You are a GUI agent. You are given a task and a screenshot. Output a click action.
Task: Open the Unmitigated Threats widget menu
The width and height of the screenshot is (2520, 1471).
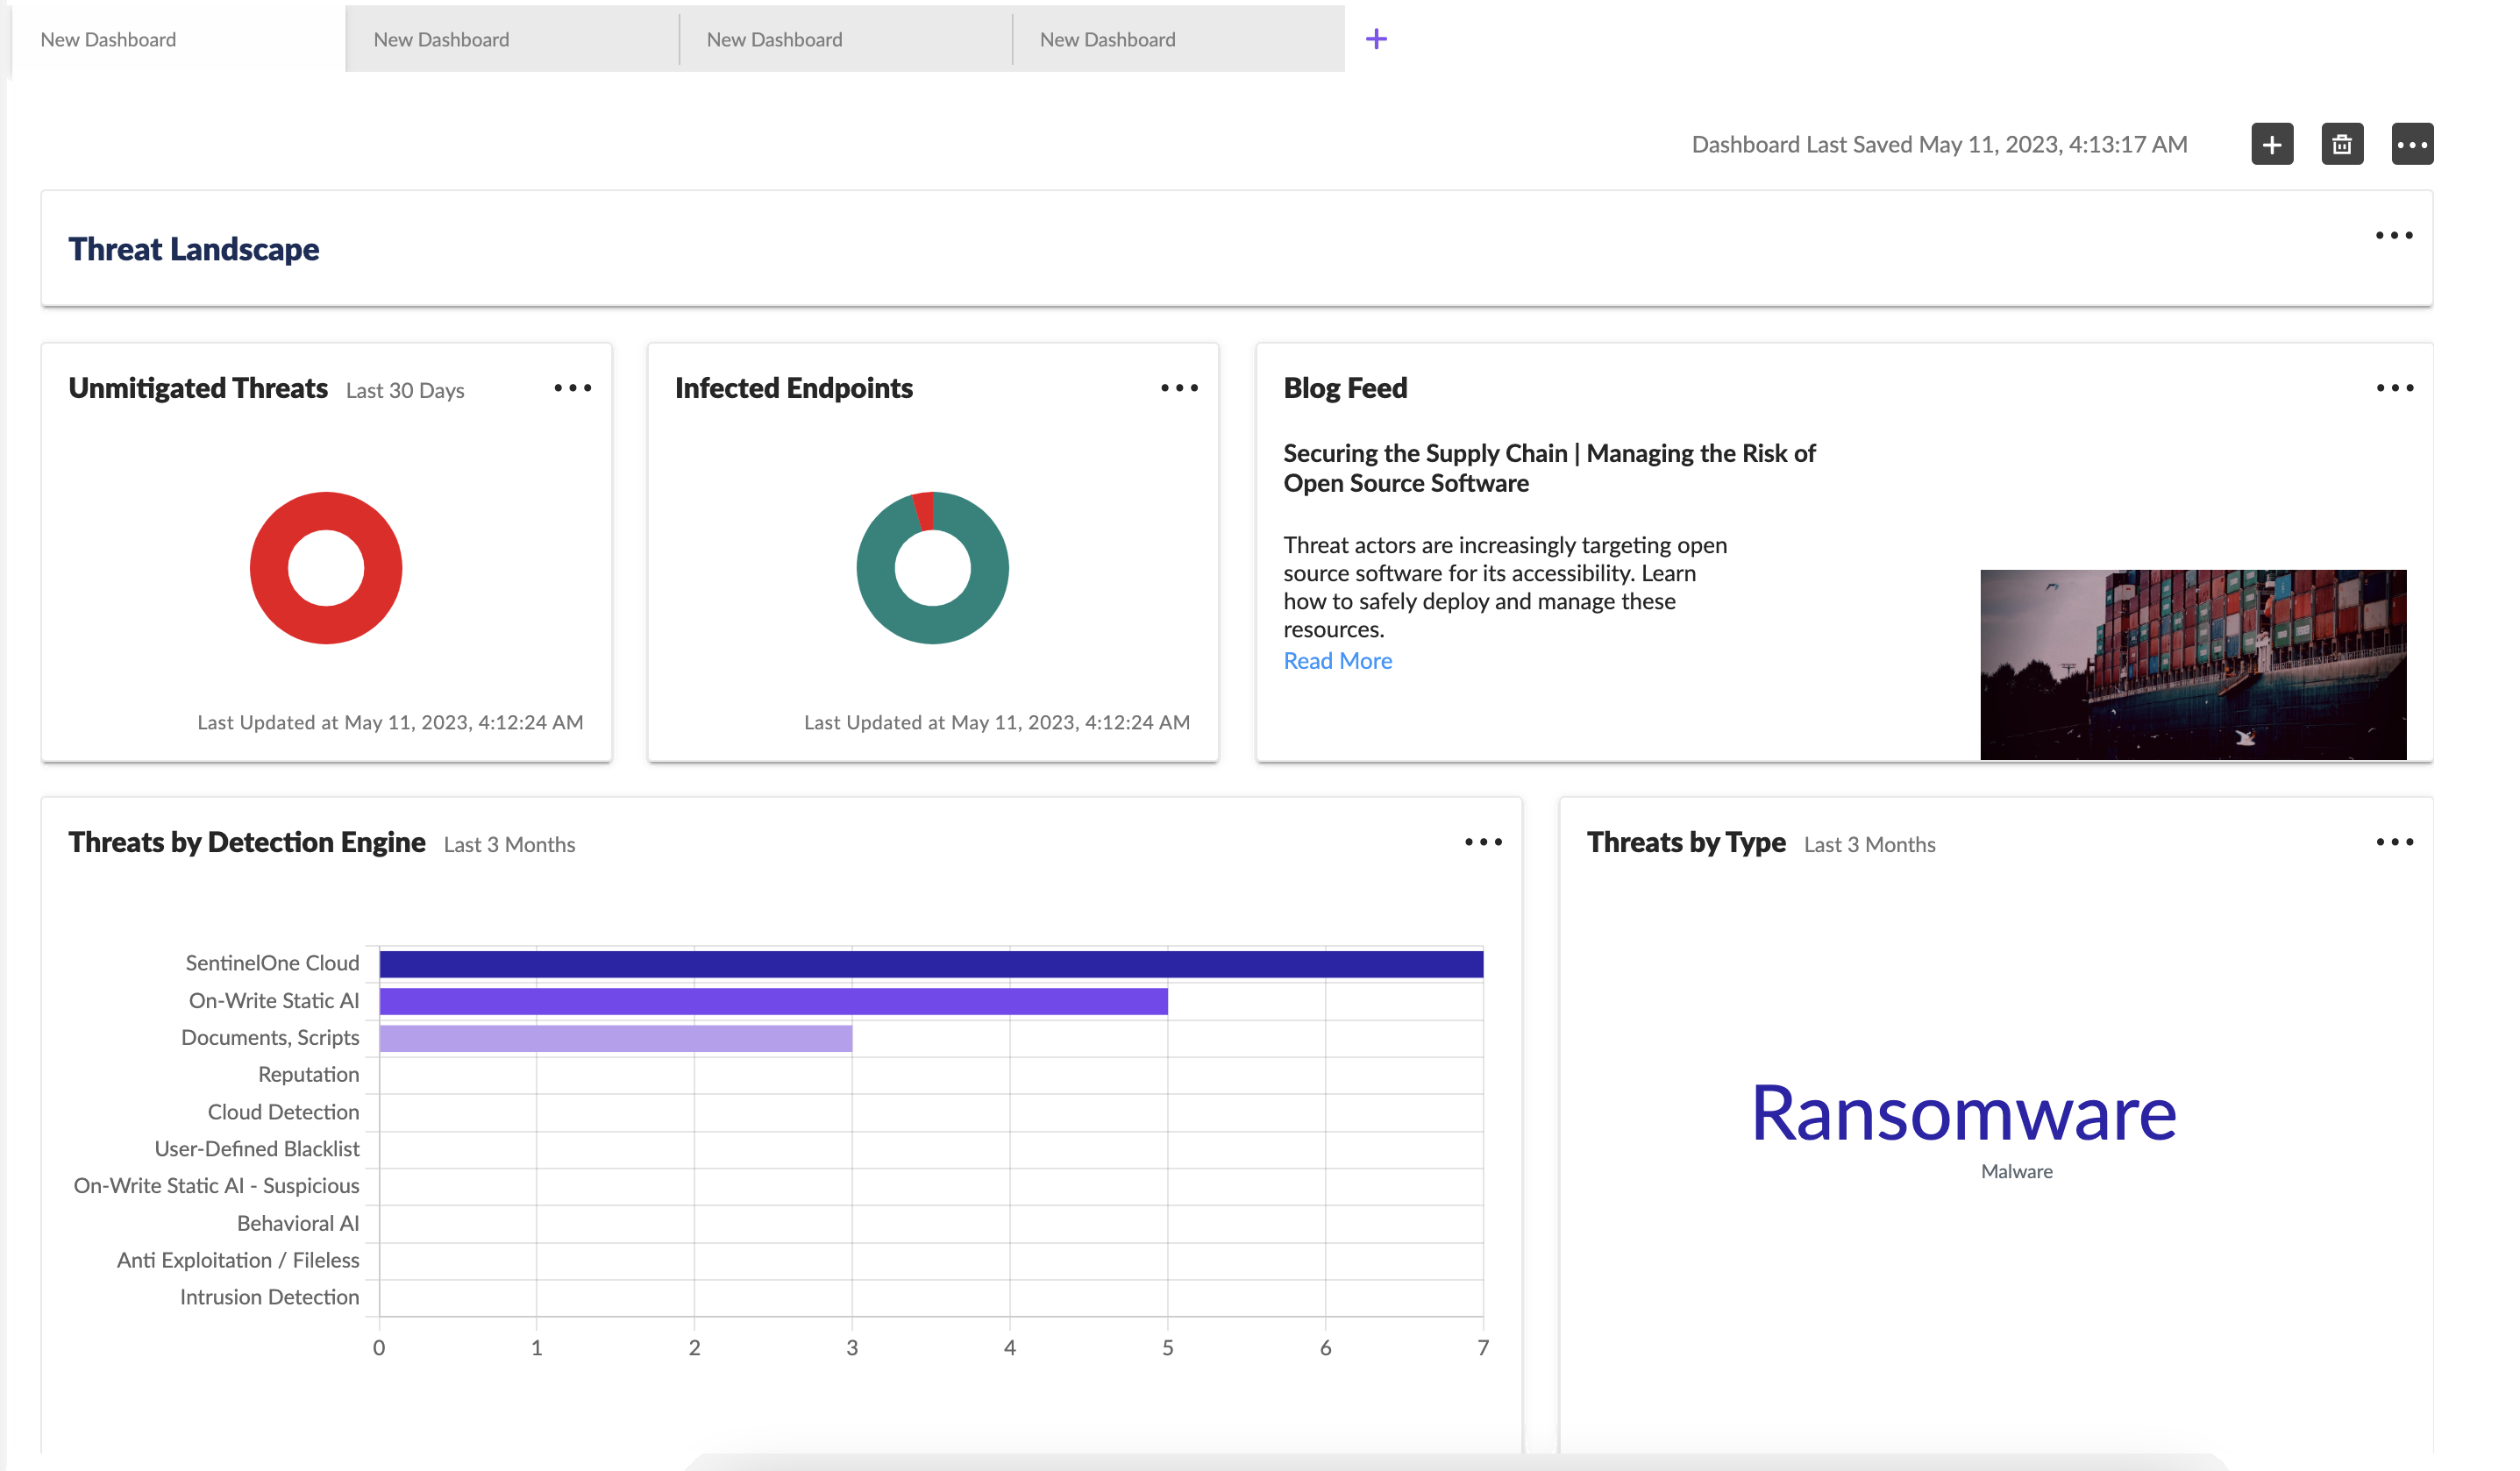coord(573,388)
